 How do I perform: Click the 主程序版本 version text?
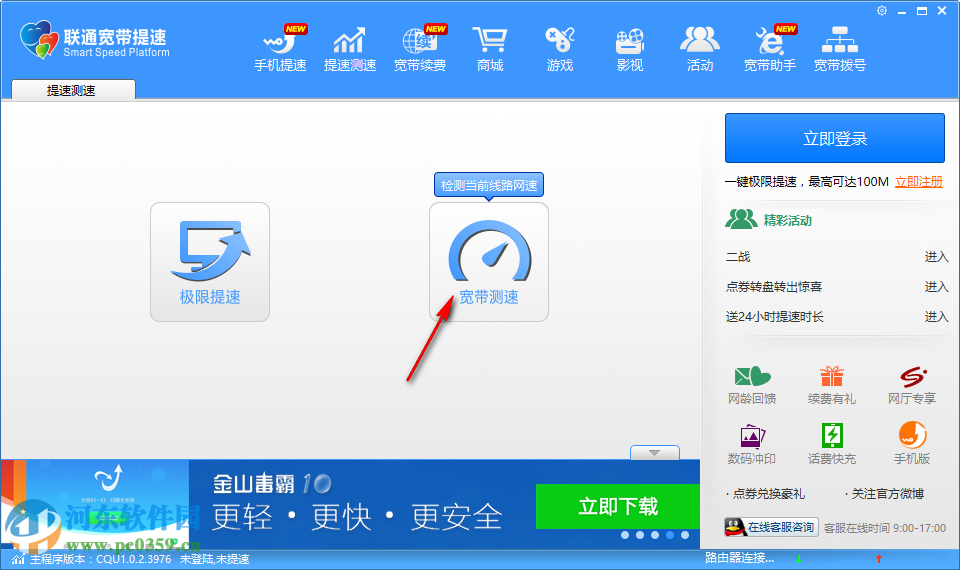[x=100, y=559]
